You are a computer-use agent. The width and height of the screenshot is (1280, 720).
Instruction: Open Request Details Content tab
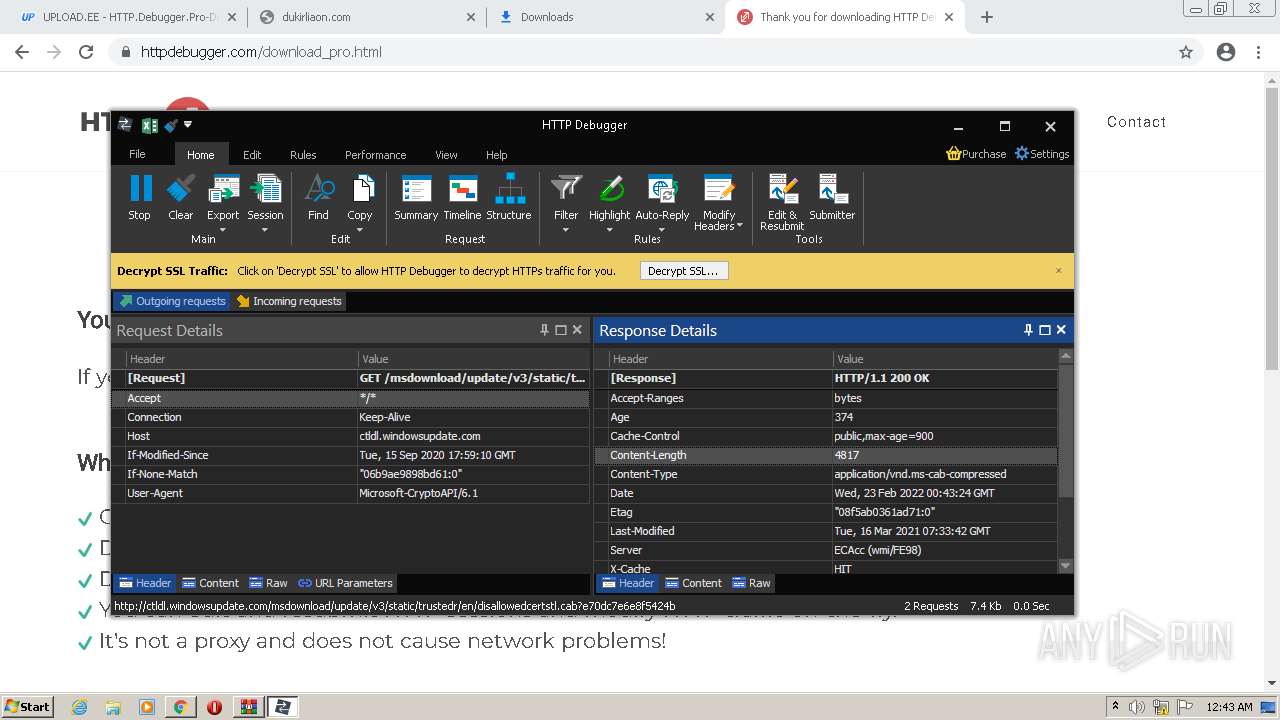[x=209, y=583]
